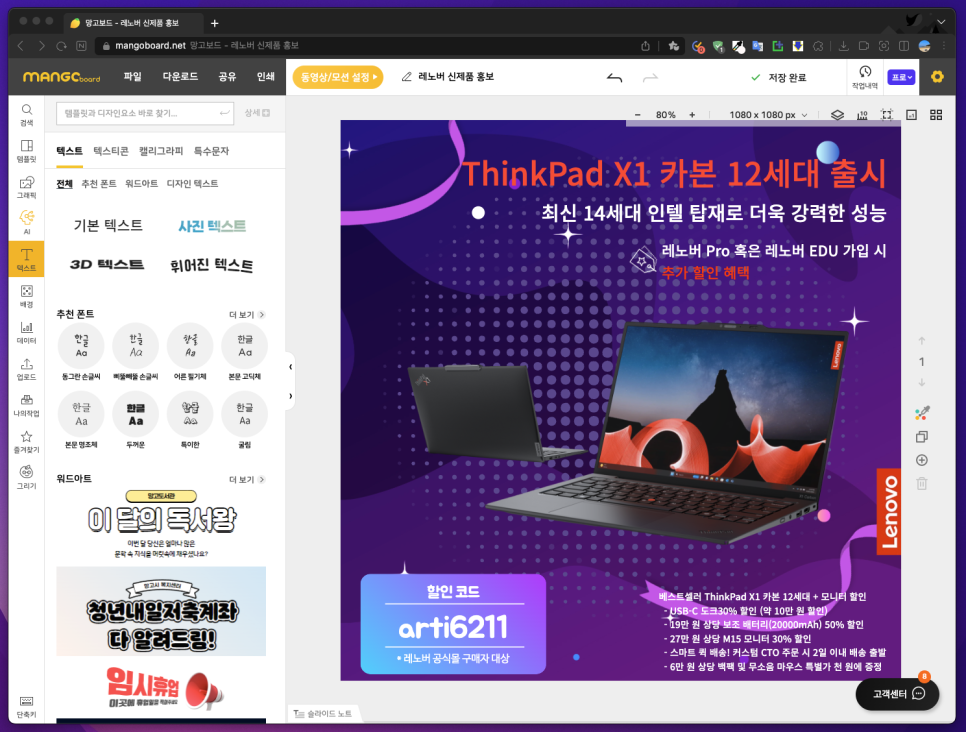Click the fit-to-screen icon above canvas
The height and width of the screenshot is (732, 966).
[x=887, y=115]
